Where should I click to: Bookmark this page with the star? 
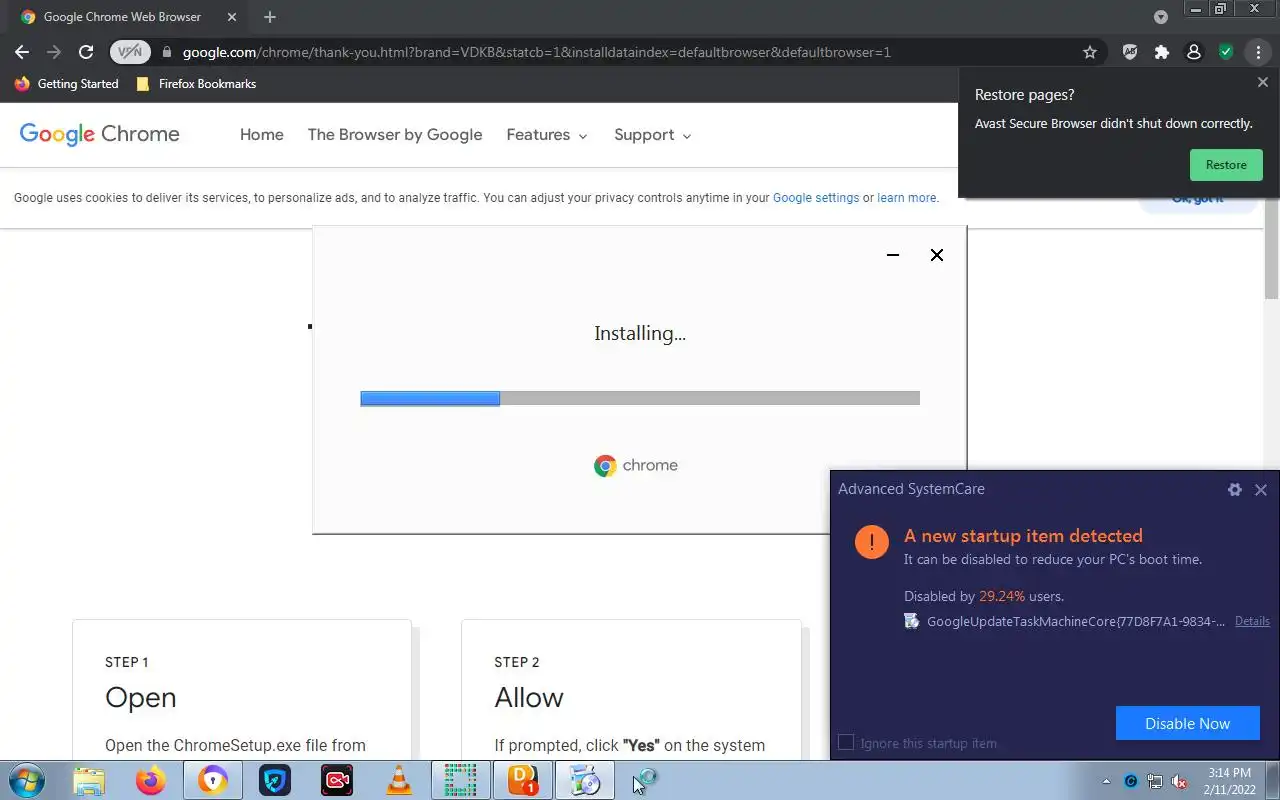[1090, 52]
